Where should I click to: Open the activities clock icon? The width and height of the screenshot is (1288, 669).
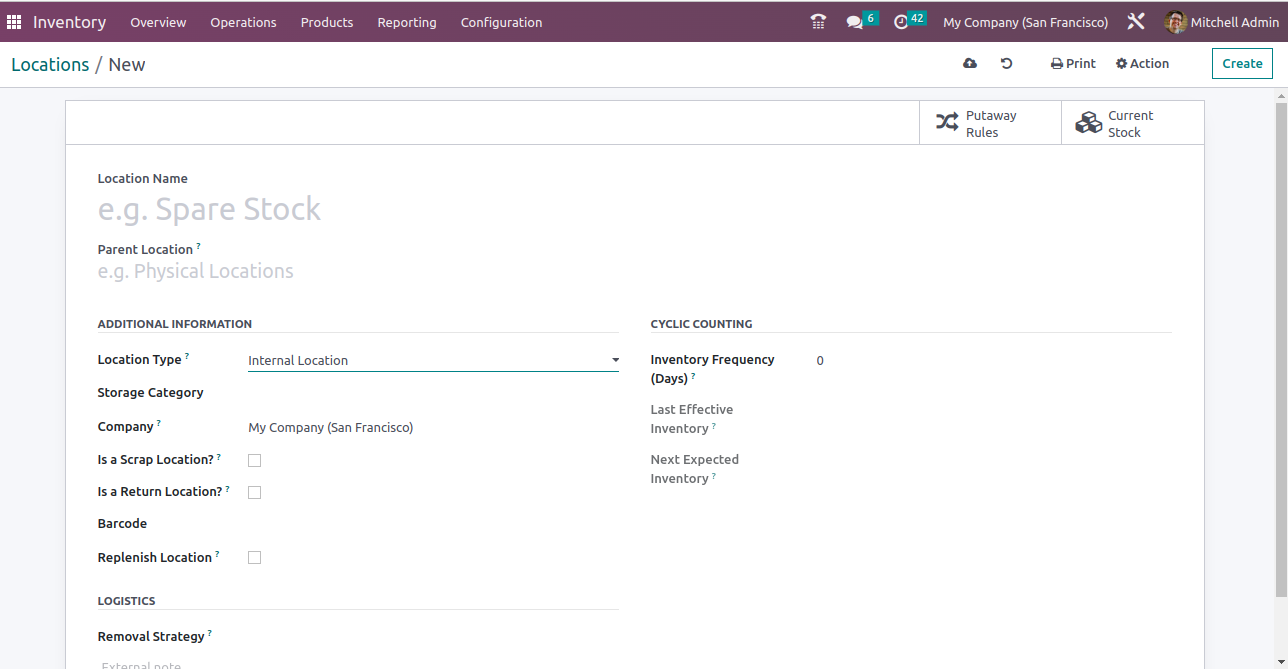(901, 22)
